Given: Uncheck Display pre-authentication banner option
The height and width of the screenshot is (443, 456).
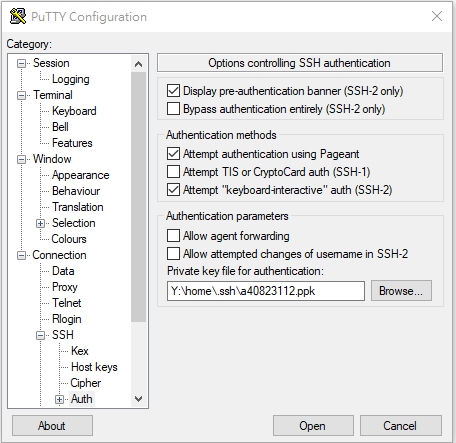Looking at the screenshot, I should (173, 91).
